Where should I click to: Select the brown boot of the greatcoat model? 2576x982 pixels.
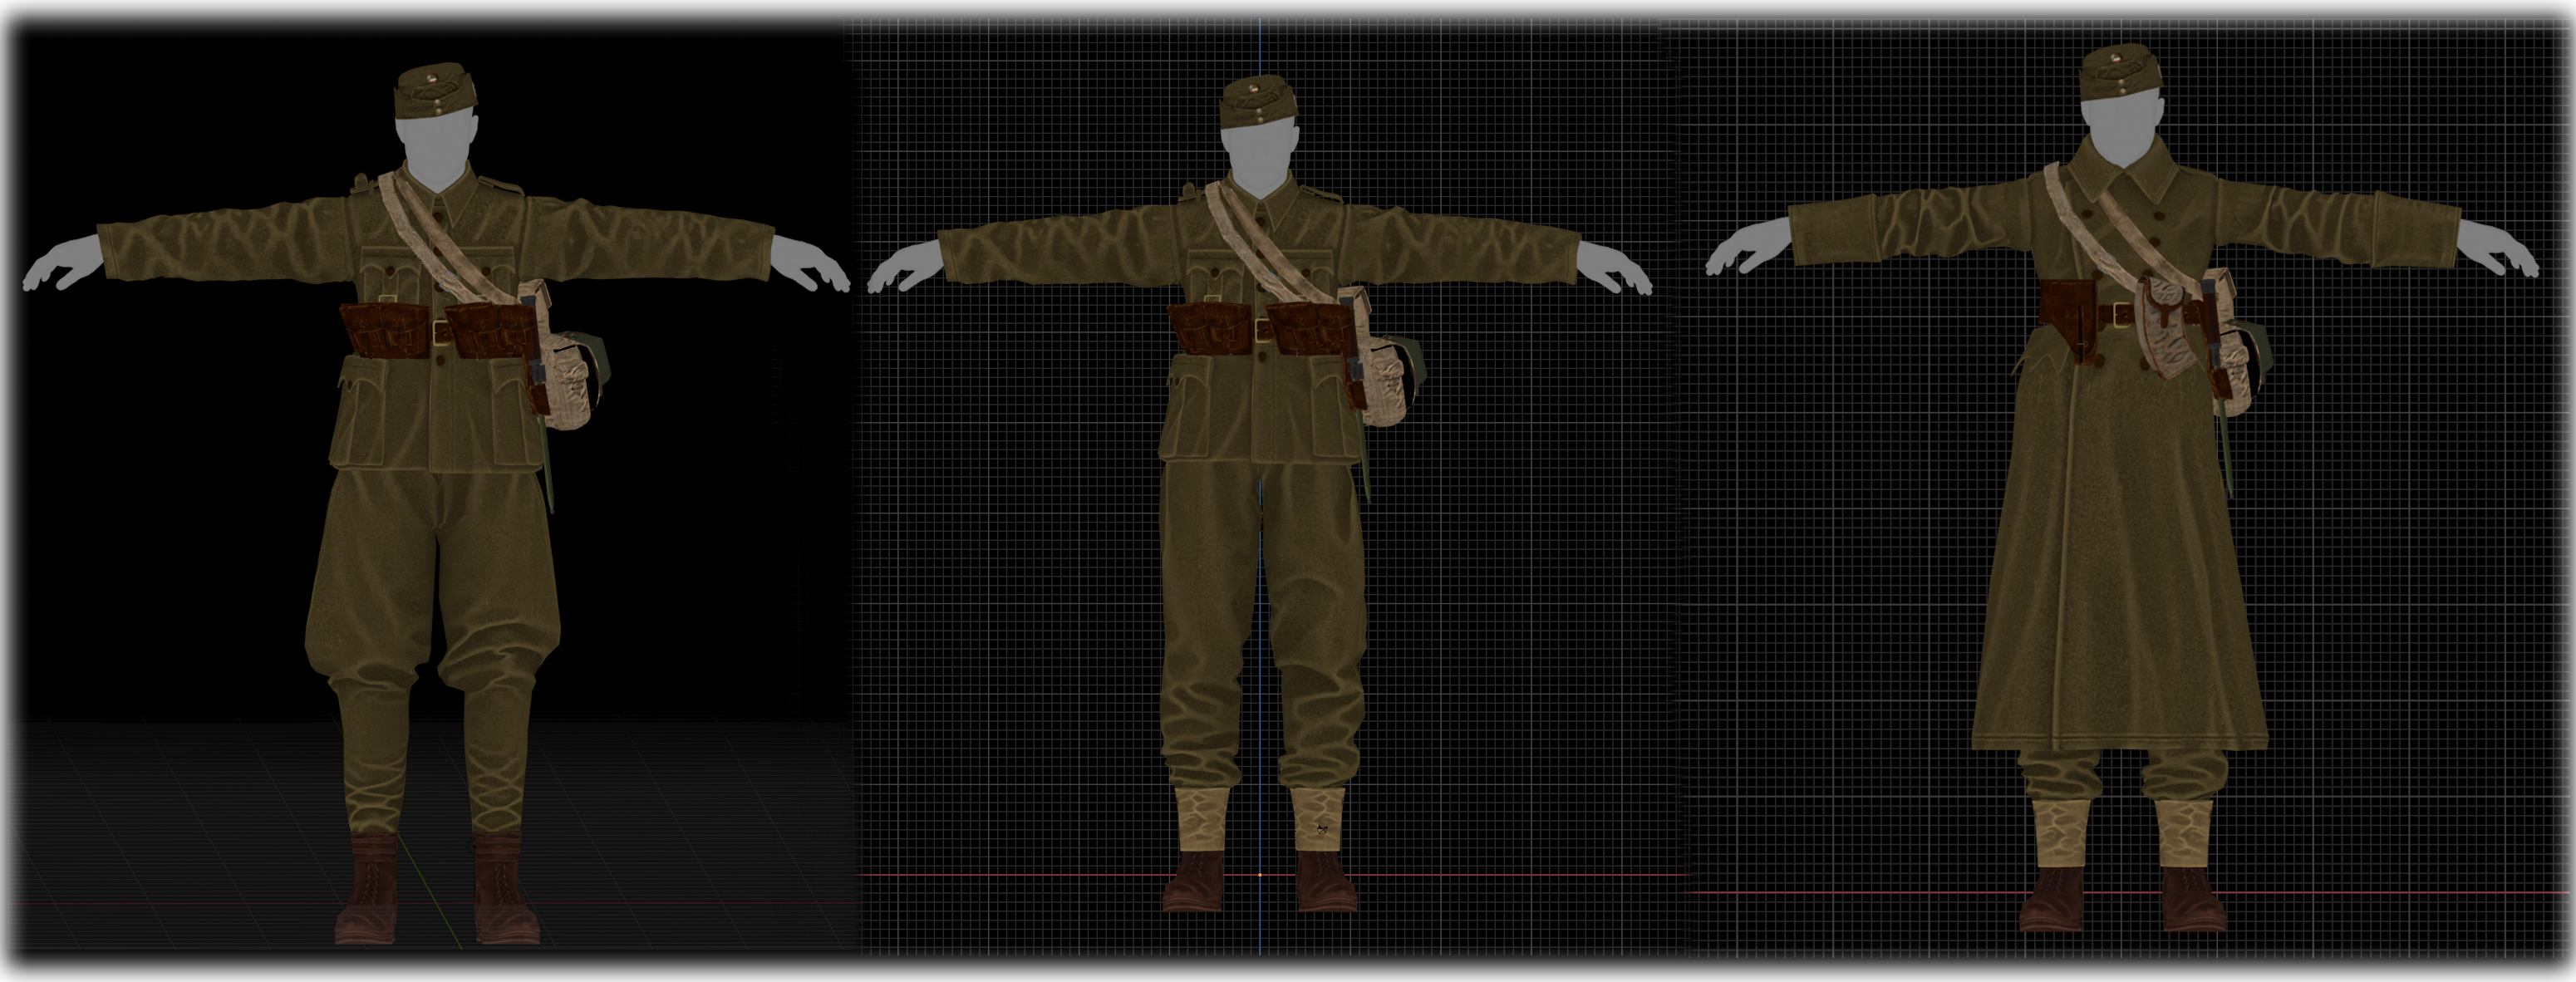pos(2055,900)
